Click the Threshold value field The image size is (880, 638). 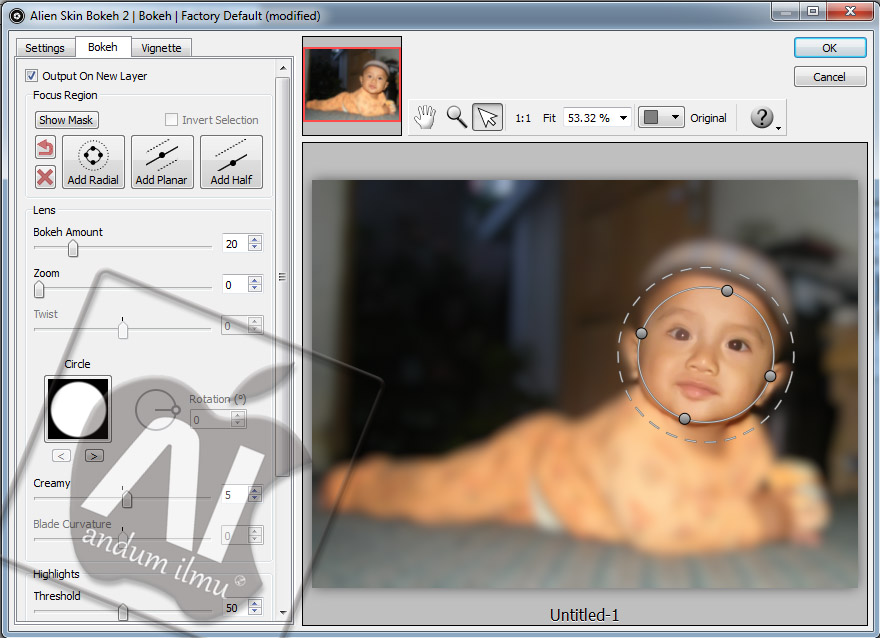(x=235, y=608)
